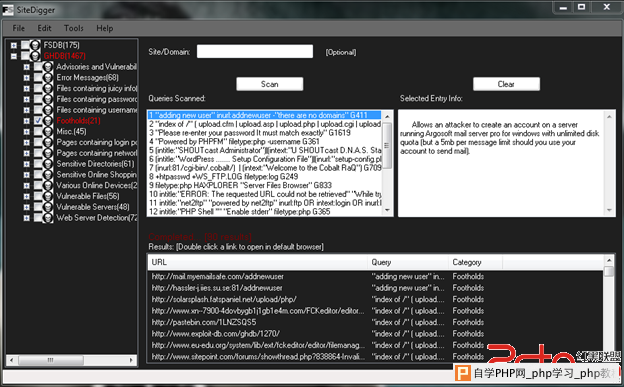Click the skull icon beside Error Messages(68)

(48, 78)
